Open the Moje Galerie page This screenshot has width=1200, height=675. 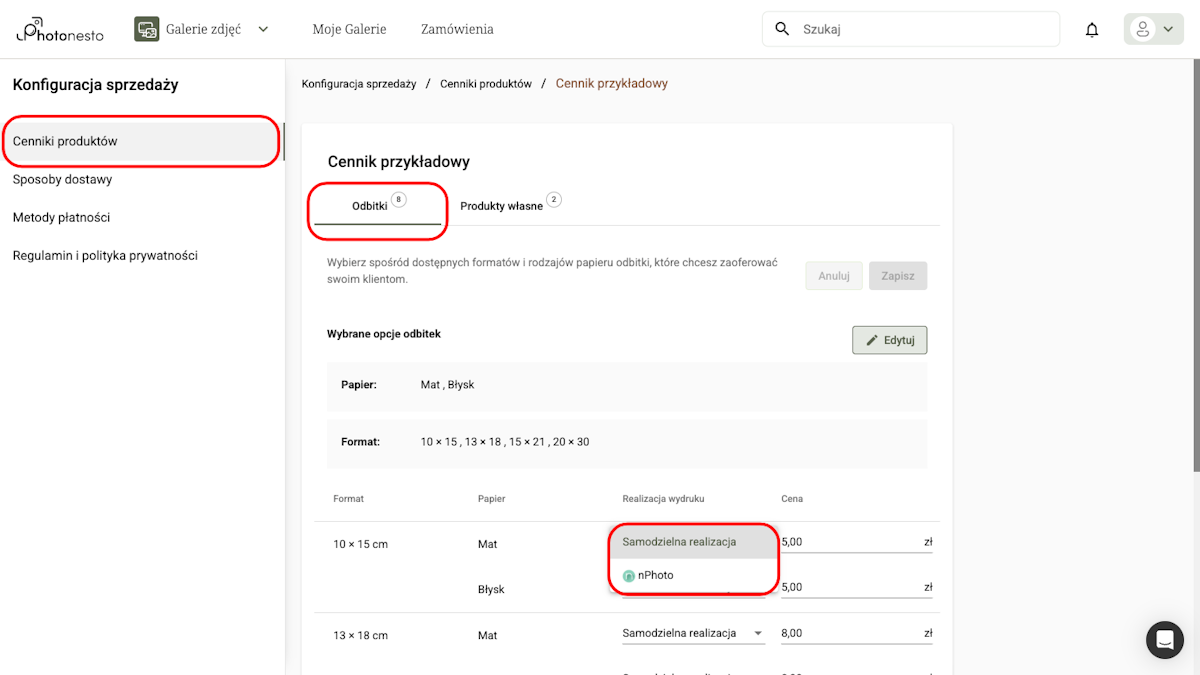349,29
